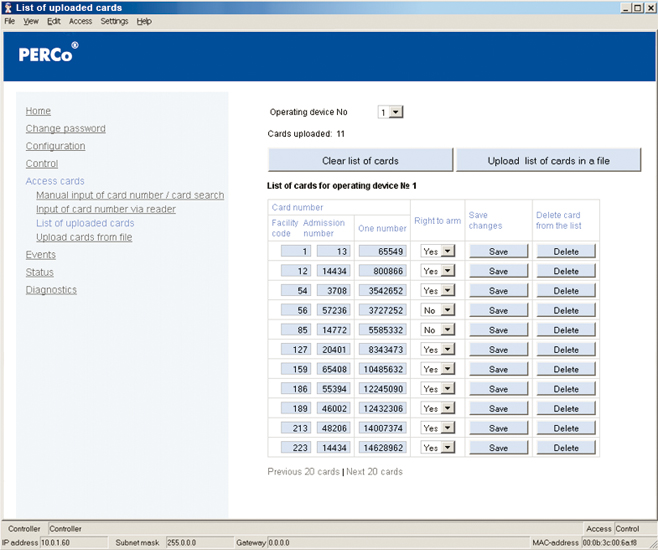
Task: Open the Access menu
Action: (x=80, y=21)
